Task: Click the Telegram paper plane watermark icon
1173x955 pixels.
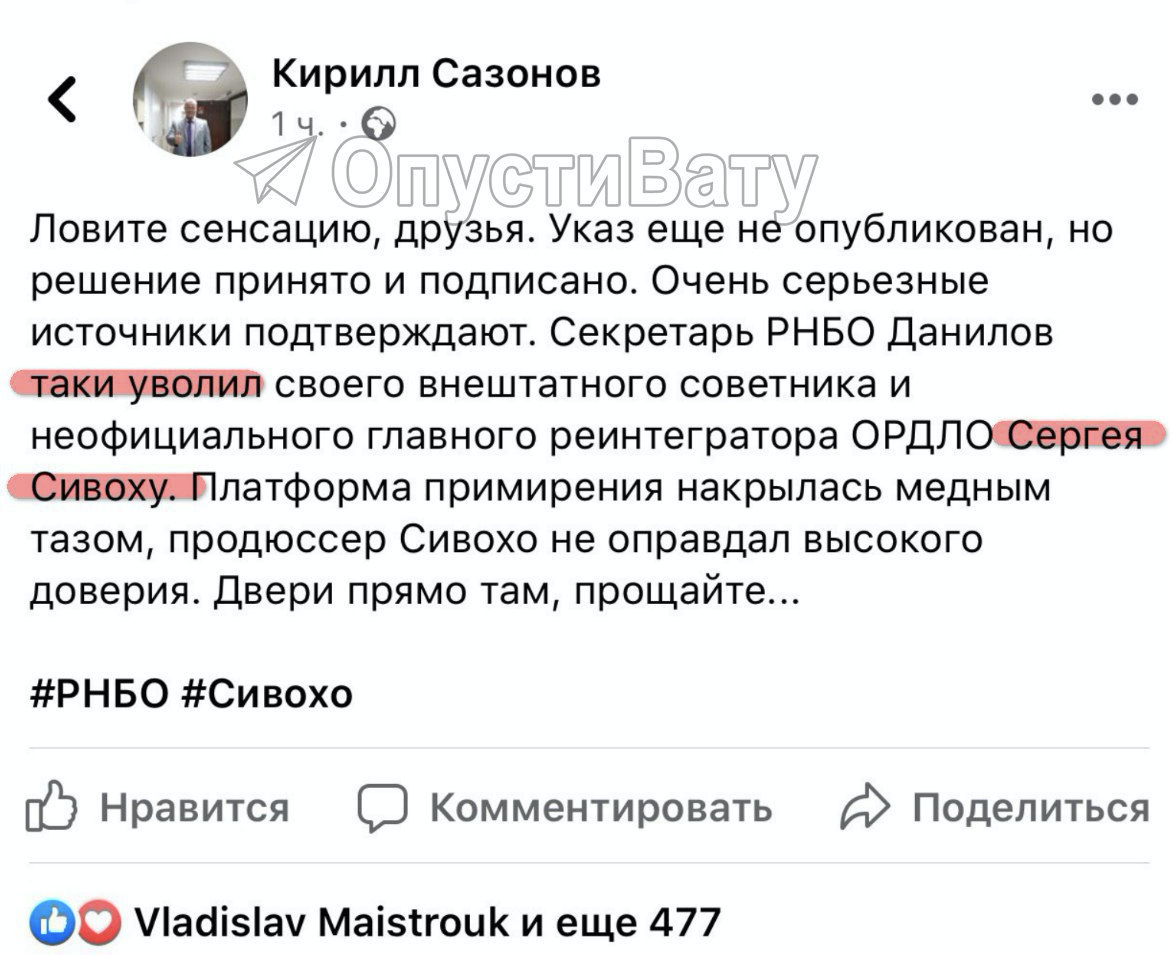Action: coord(274,171)
